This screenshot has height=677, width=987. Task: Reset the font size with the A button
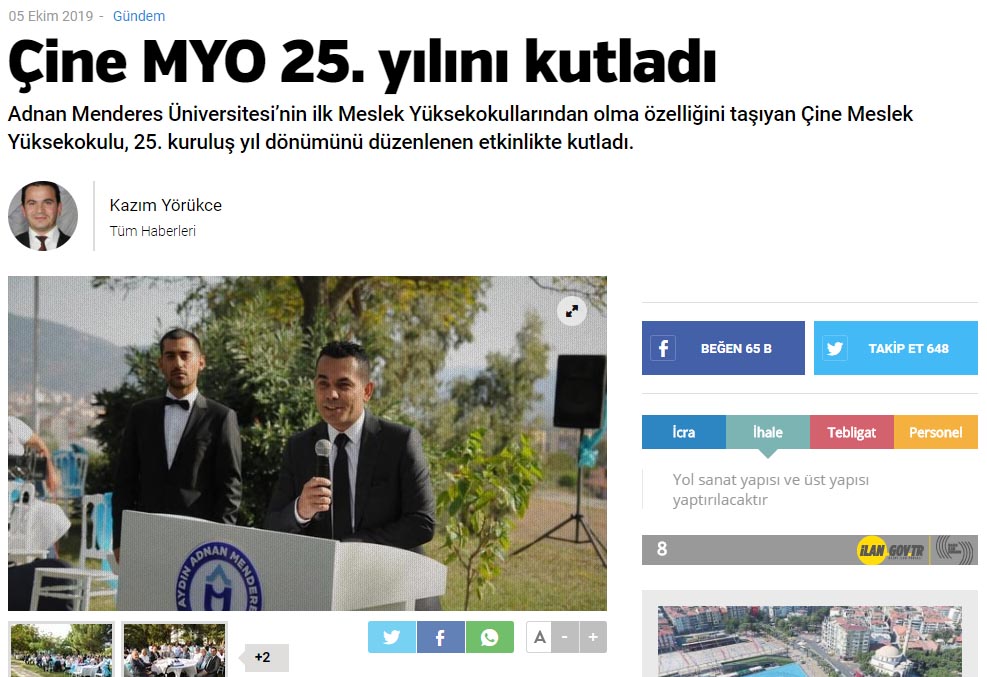(539, 637)
